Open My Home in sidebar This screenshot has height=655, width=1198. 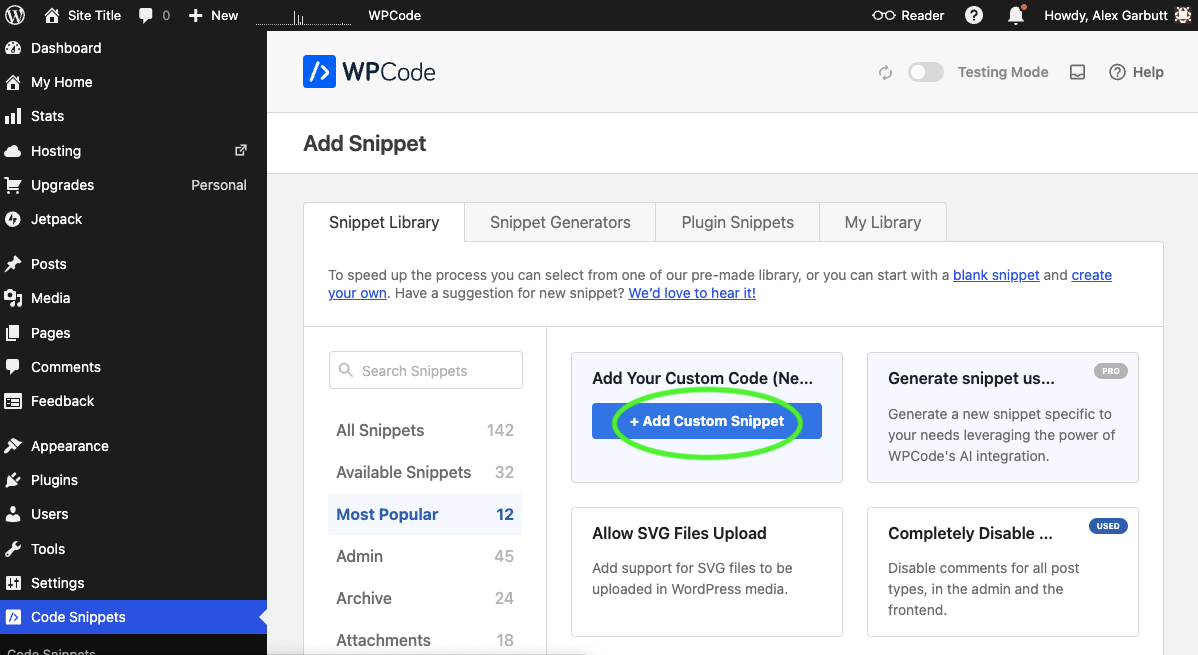(133, 82)
